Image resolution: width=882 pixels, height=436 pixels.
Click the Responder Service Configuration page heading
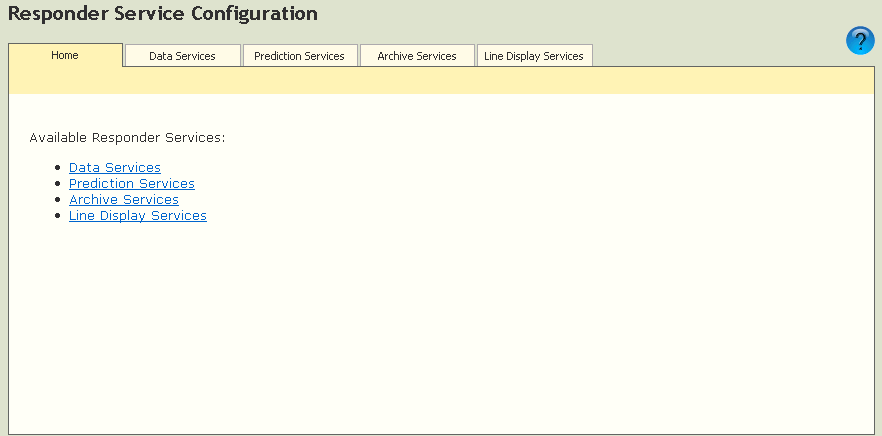coord(163,14)
